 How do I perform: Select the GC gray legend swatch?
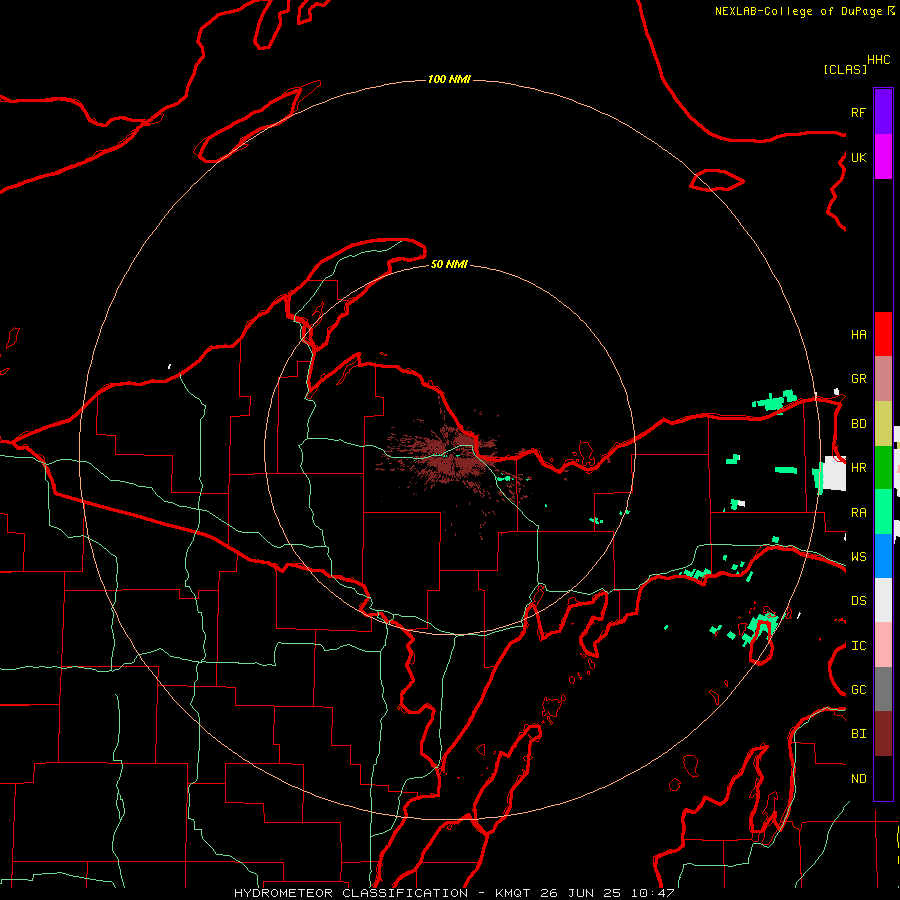pyautogui.click(x=883, y=689)
